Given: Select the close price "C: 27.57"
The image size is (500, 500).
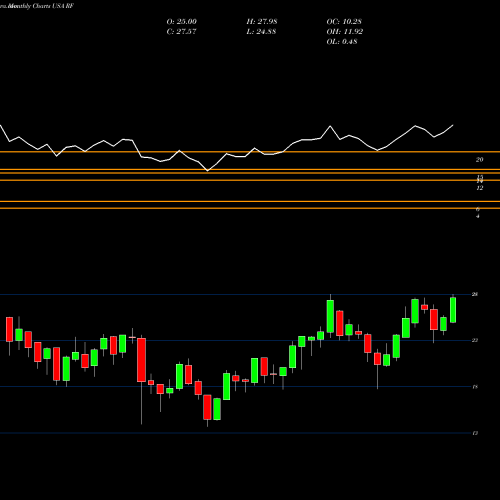Looking at the screenshot, I should tap(181, 32).
